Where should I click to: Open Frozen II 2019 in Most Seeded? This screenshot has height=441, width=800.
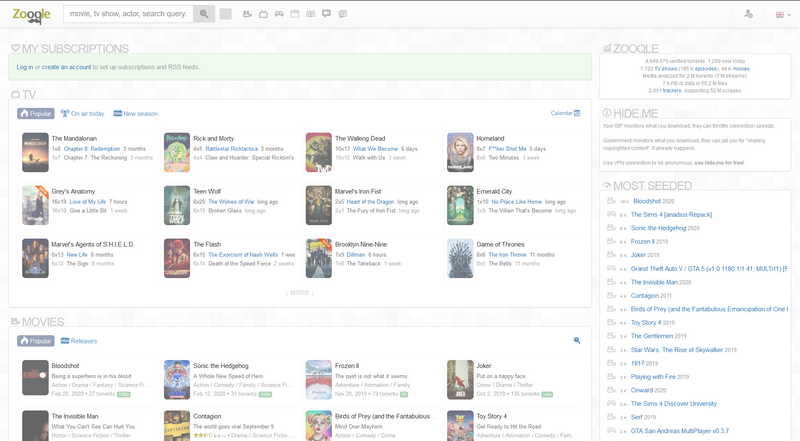[649, 241]
